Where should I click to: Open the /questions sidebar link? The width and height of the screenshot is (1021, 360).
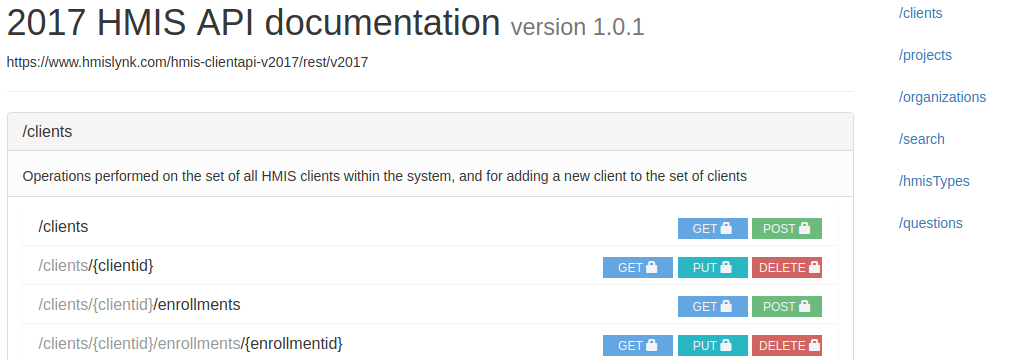[x=930, y=223]
